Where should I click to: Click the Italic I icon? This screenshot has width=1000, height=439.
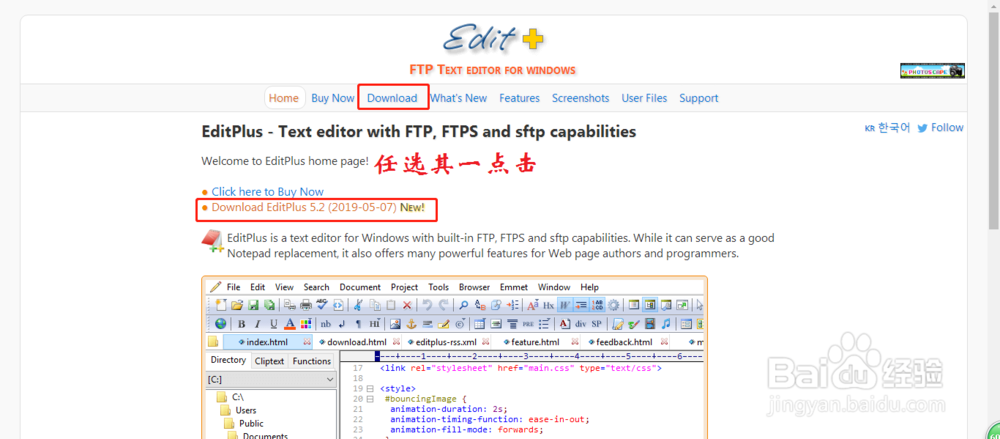point(258,324)
